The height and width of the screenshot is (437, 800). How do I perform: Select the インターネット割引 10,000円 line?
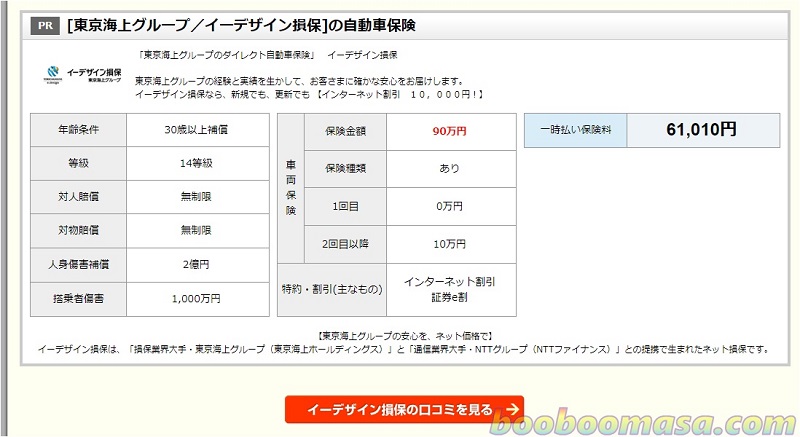click(309, 94)
